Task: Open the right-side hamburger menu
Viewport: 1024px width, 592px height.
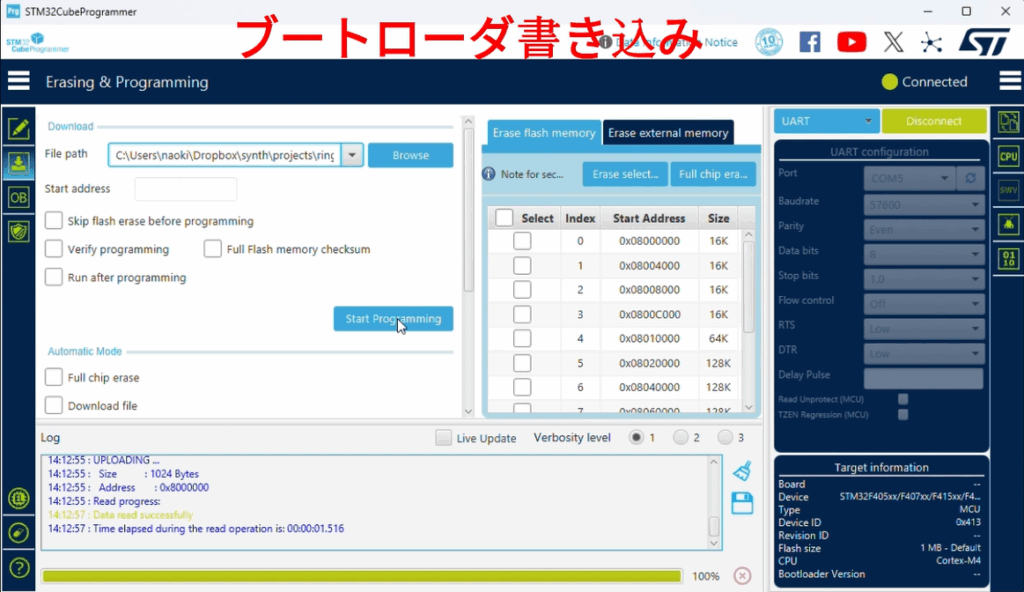Action: [1010, 81]
